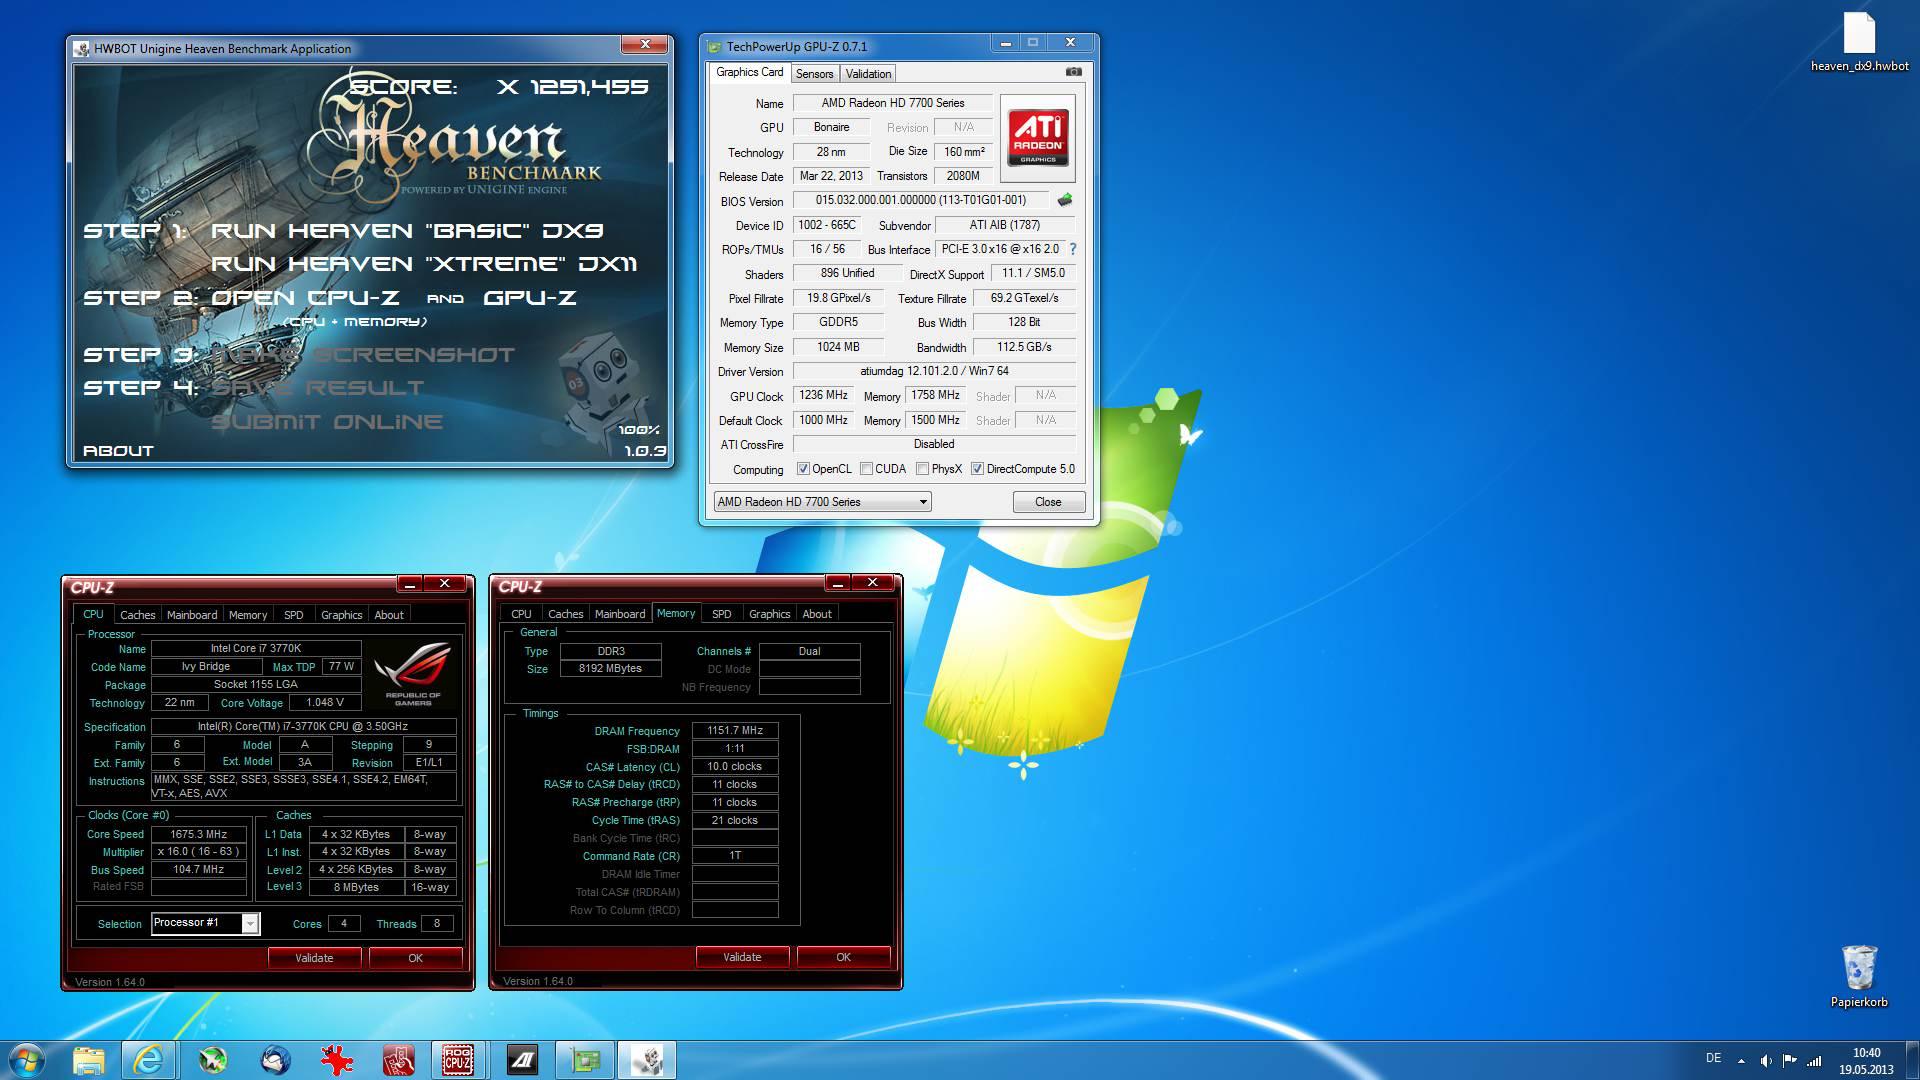Click the speaker volume tray icon
Screen dimensions: 1920x1080
(x=1766, y=1061)
